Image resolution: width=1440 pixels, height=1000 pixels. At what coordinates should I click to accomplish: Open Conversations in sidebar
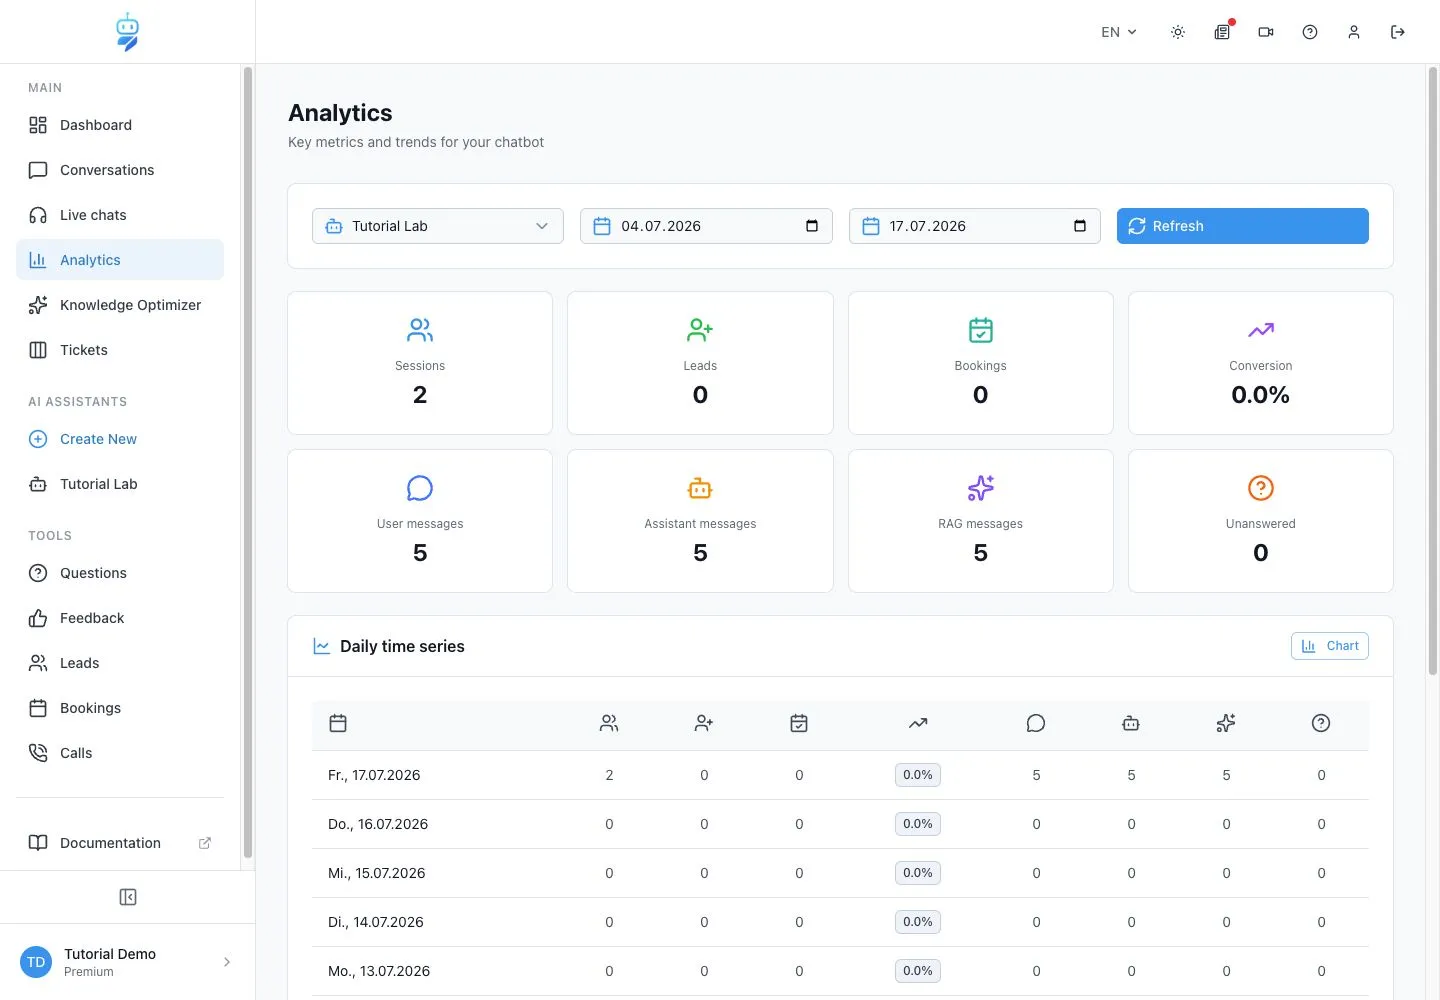(120, 170)
